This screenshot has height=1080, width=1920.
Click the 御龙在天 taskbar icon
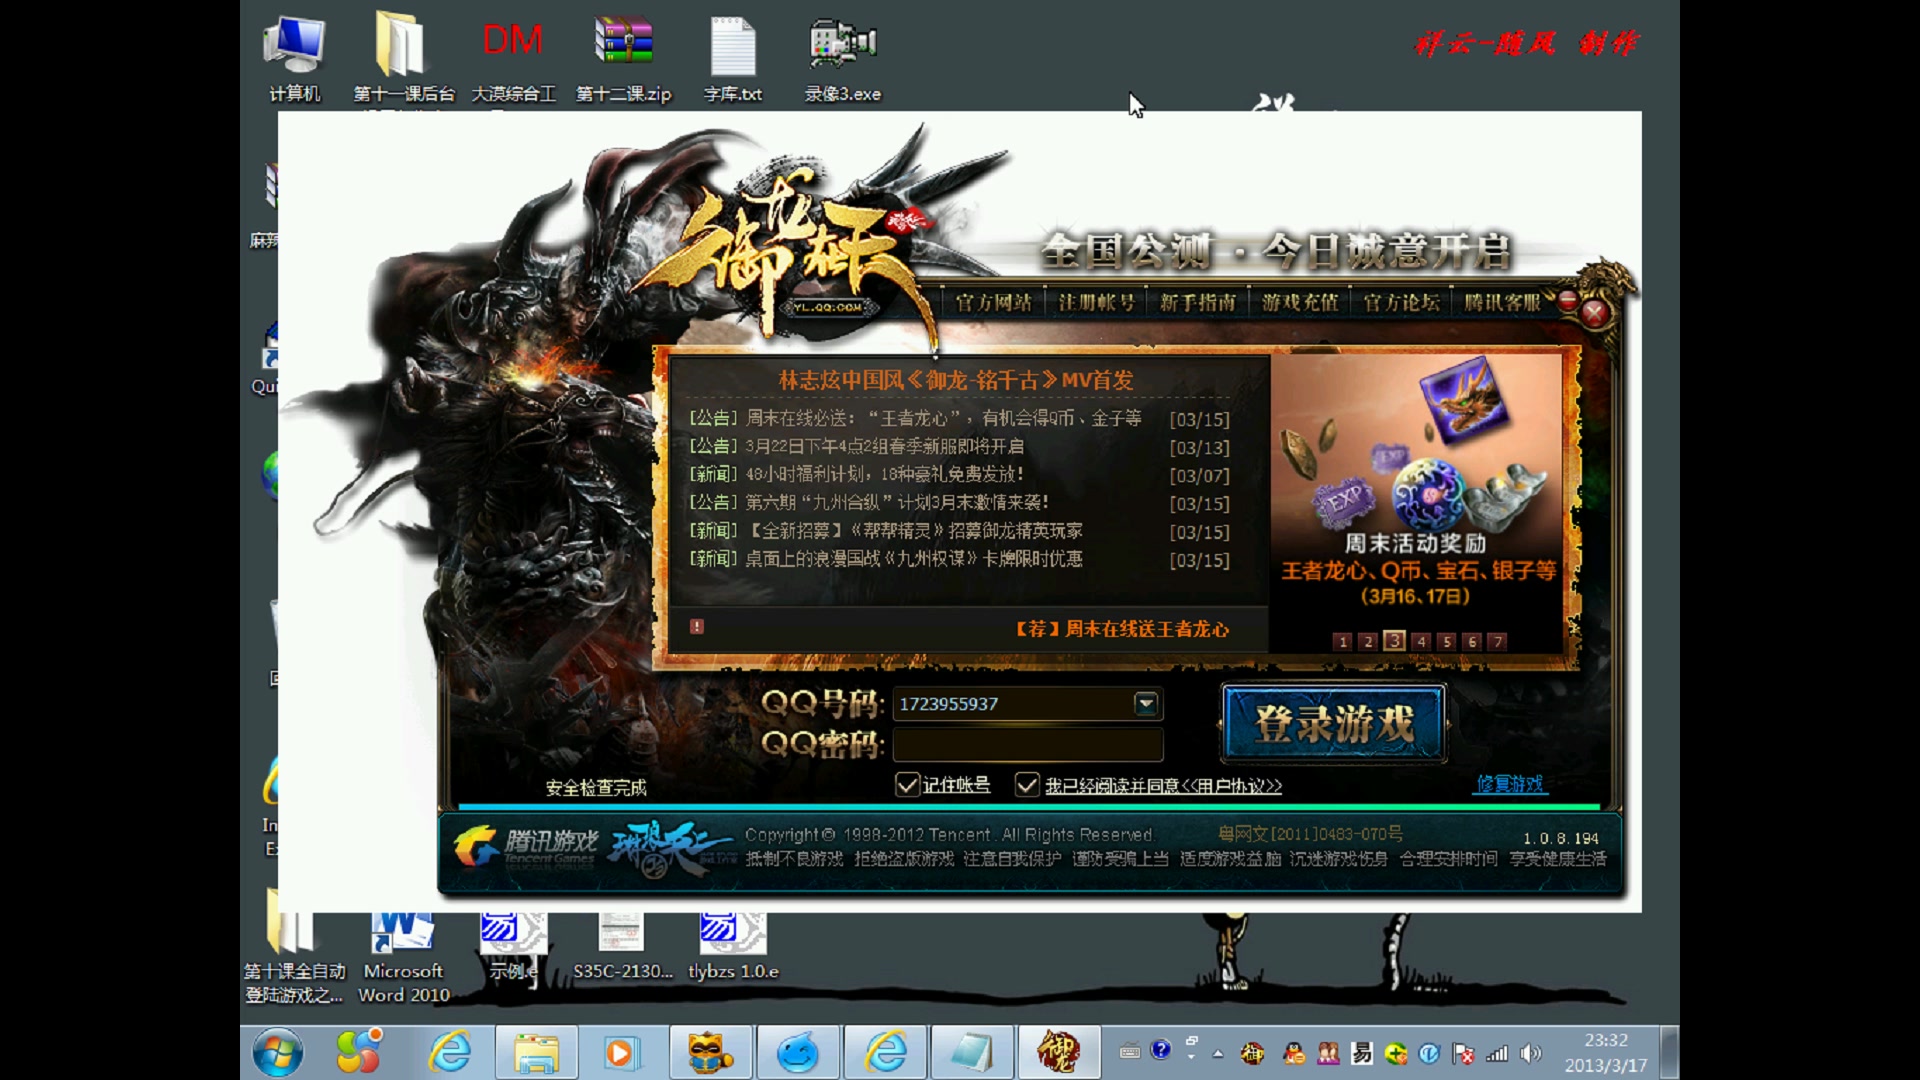(1058, 1052)
